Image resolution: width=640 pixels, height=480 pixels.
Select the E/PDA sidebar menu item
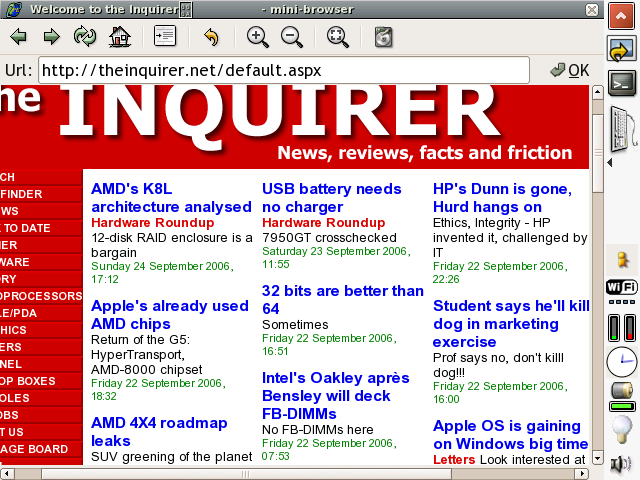click(41, 313)
